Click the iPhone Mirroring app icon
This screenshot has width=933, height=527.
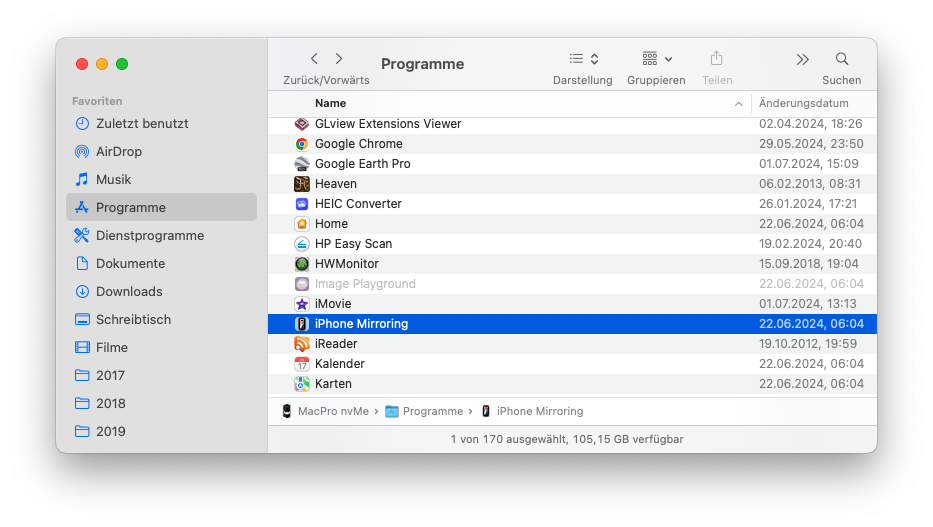pyautogui.click(x=302, y=324)
